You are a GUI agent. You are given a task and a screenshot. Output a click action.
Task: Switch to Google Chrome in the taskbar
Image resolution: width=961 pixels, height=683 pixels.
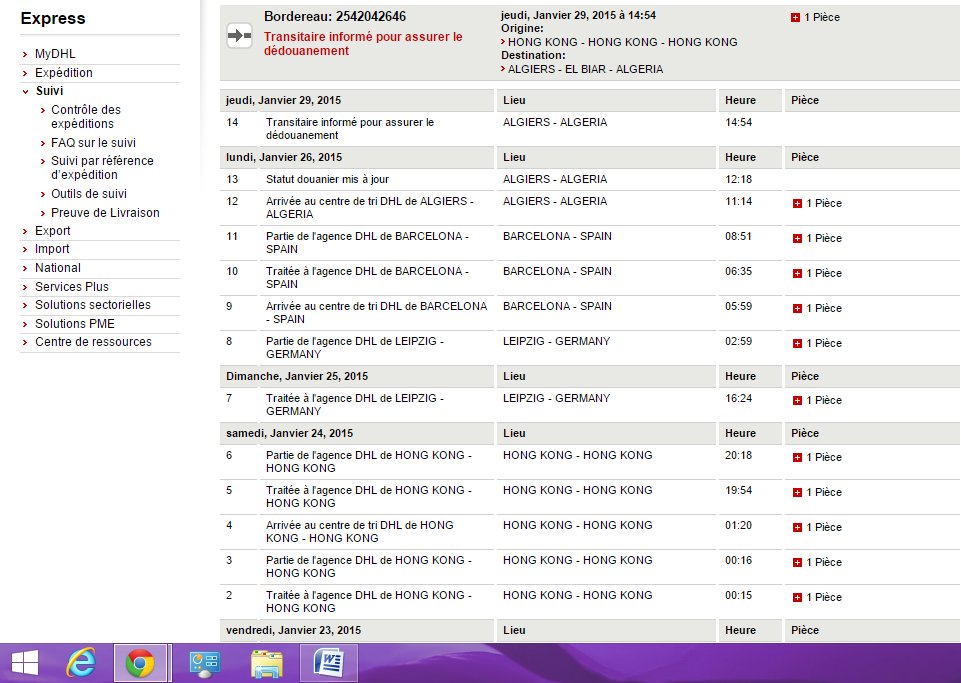pyautogui.click(x=140, y=663)
